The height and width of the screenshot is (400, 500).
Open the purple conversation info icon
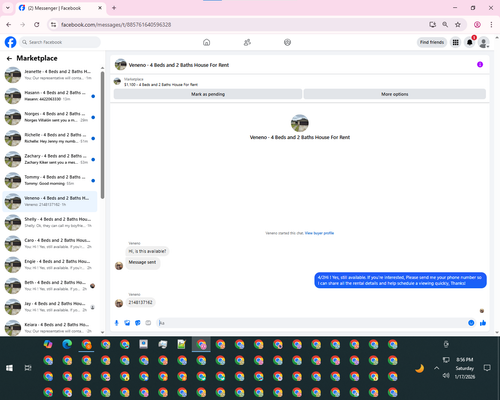480,64
